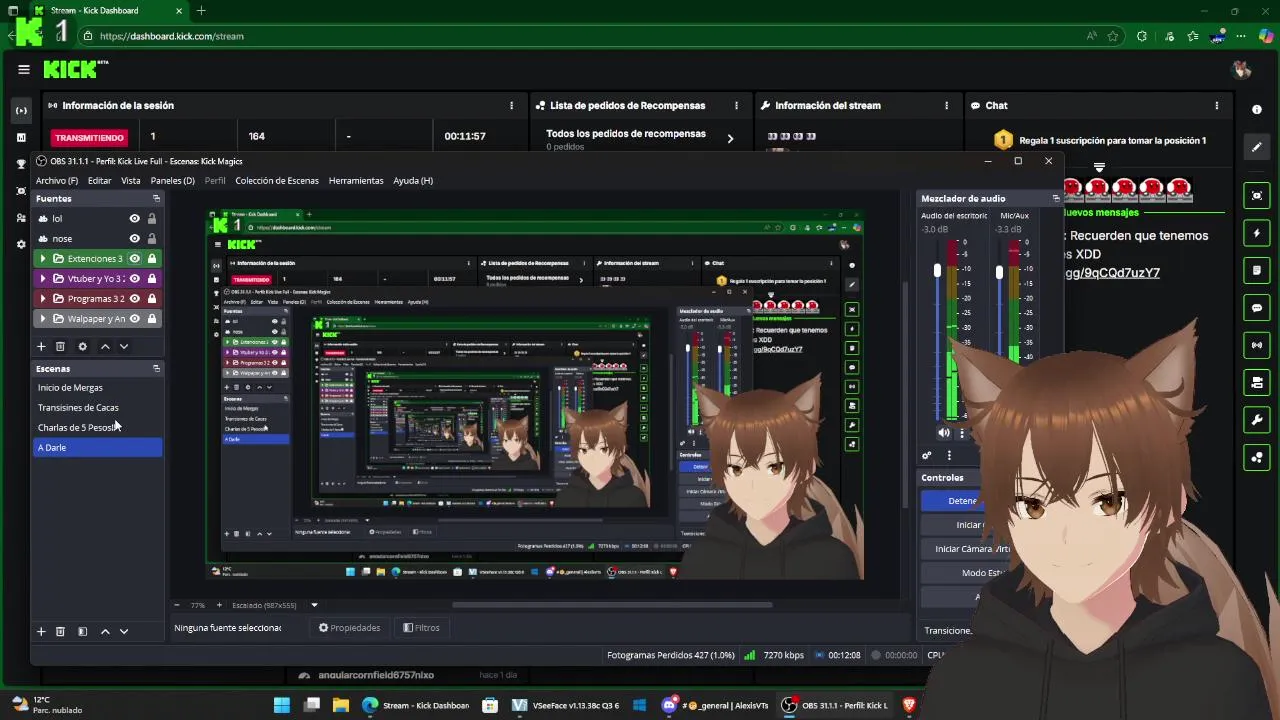The width and height of the screenshot is (1280, 720).
Task: Open Kick sidebar analytics chart icon
Action: (x=21, y=137)
